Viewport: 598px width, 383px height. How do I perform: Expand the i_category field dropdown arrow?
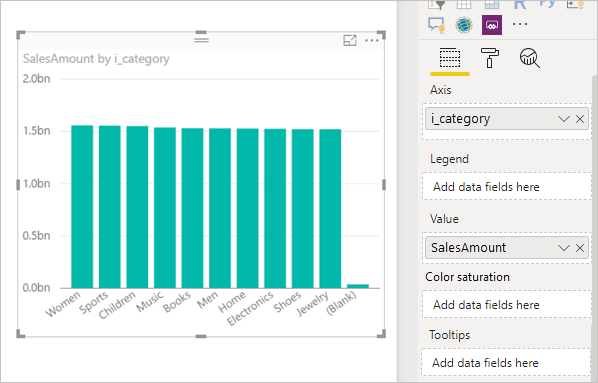coord(563,119)
